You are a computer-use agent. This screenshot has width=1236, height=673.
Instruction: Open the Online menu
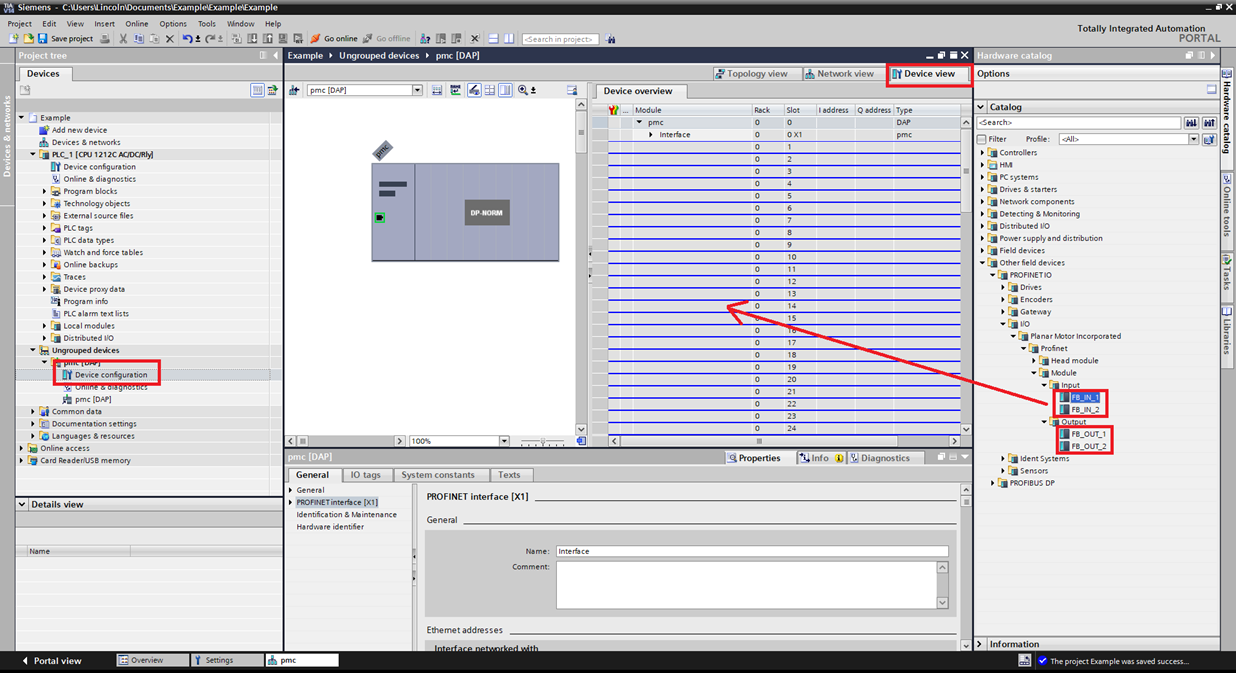(x=137, y=23)
